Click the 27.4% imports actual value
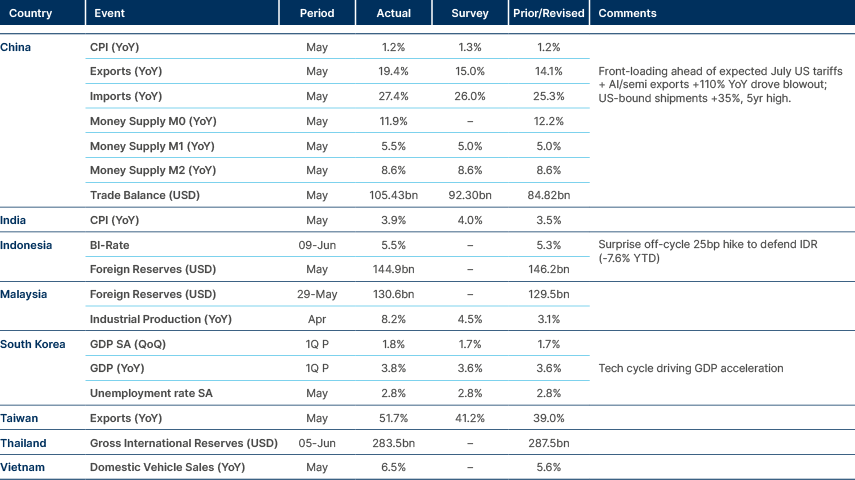Image resolution: width=855 pixels, height=480 pixels. (x=393, y=96)
